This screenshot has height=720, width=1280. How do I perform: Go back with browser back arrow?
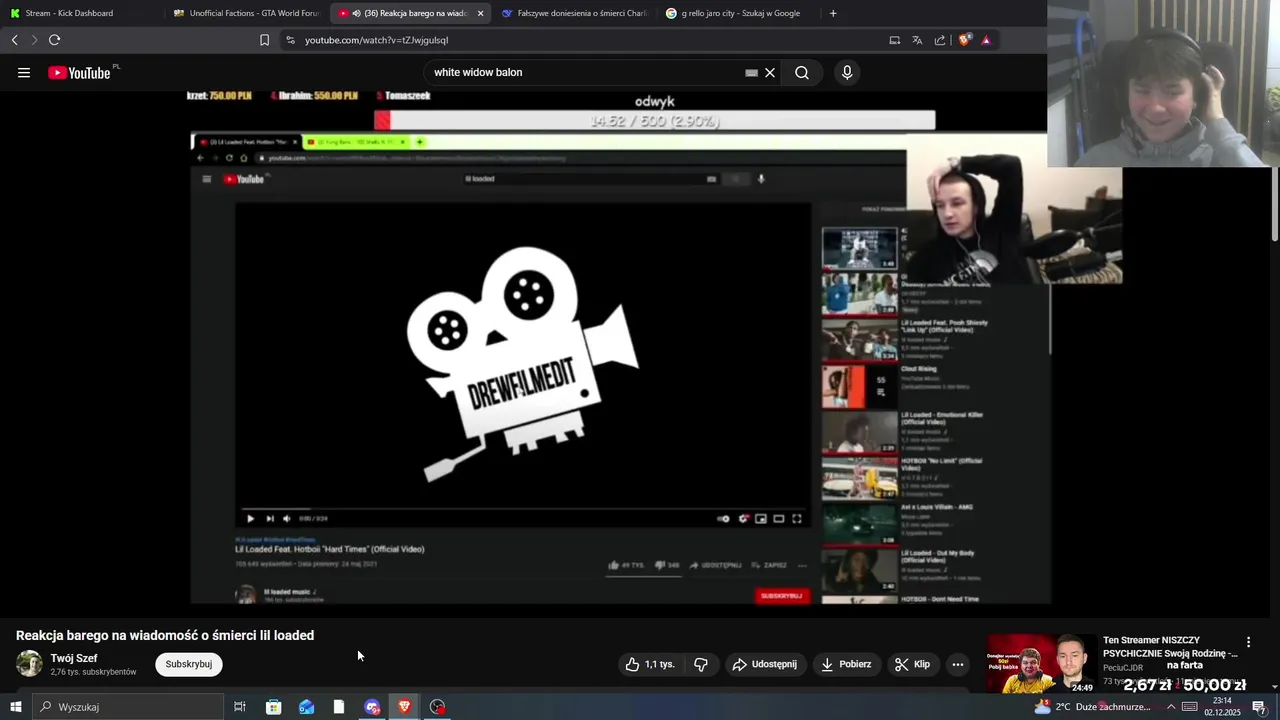tap(14, 40)
